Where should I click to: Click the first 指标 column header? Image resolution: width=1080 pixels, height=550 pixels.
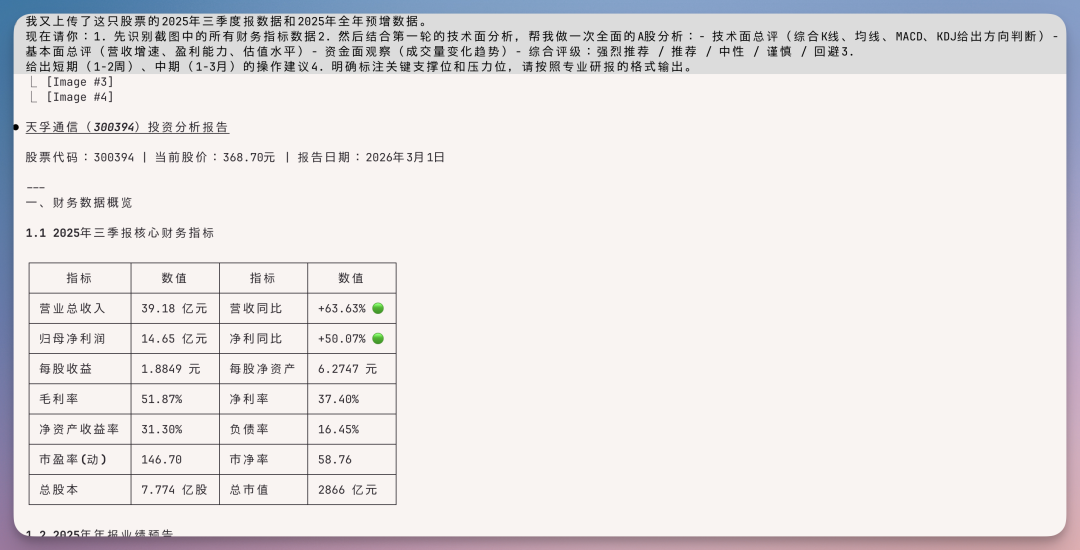click(x=80, y=278)
